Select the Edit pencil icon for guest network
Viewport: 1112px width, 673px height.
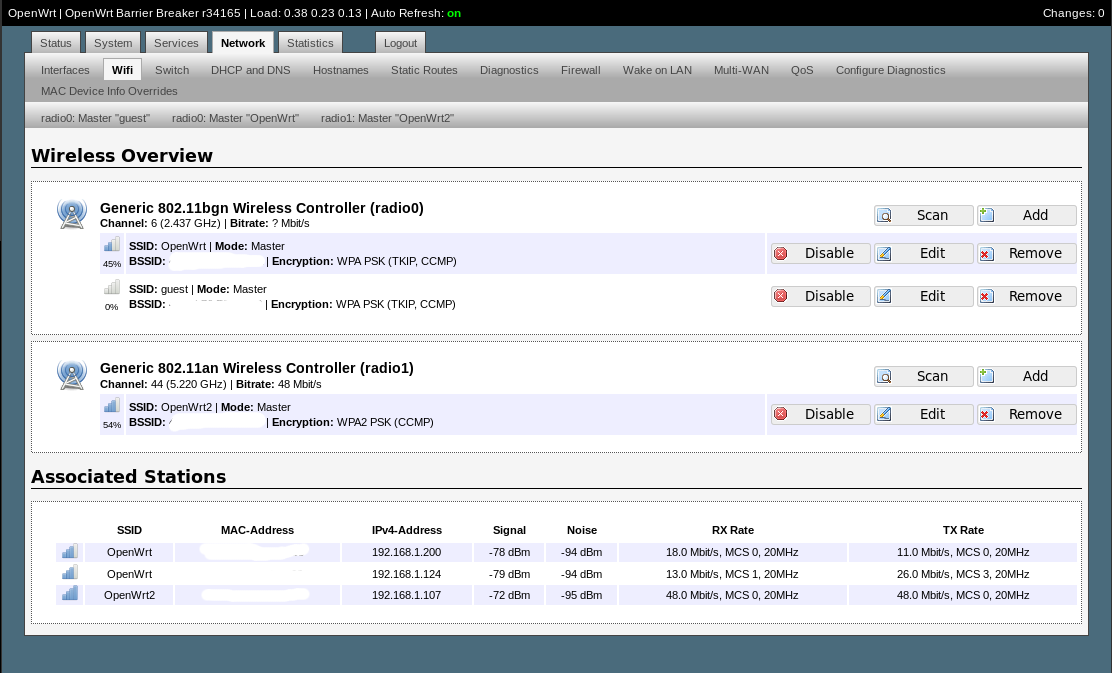pos(884,296)
